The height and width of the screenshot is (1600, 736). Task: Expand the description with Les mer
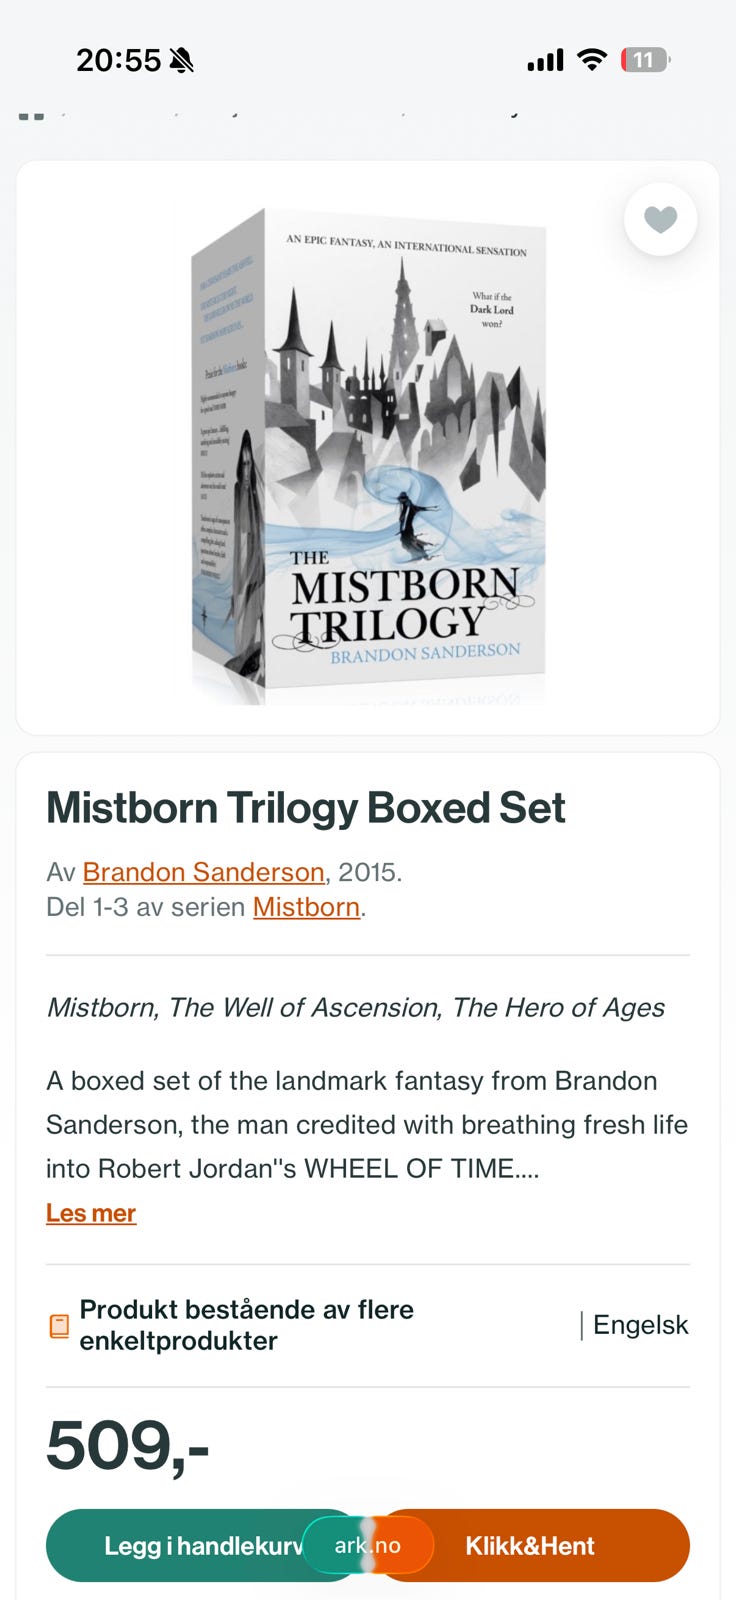91,1213
